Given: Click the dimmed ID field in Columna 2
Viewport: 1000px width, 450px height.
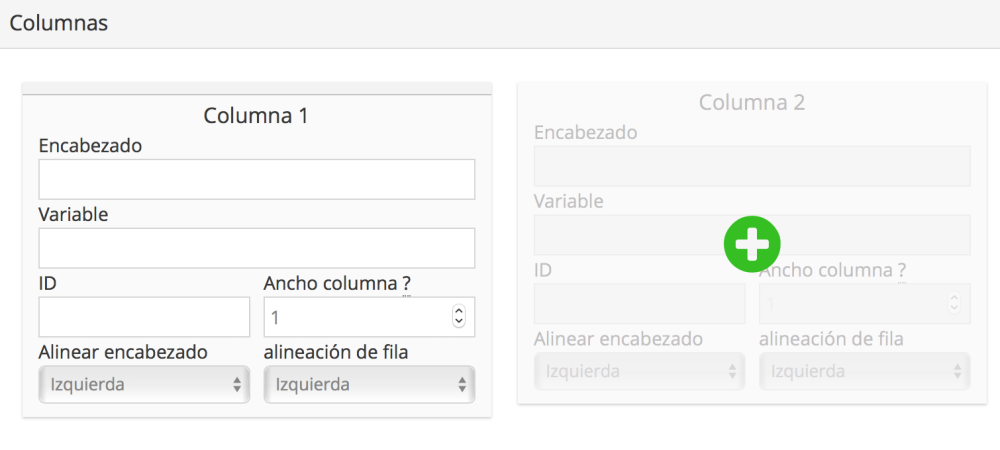Looking at the screenshot, I should 640,303.
